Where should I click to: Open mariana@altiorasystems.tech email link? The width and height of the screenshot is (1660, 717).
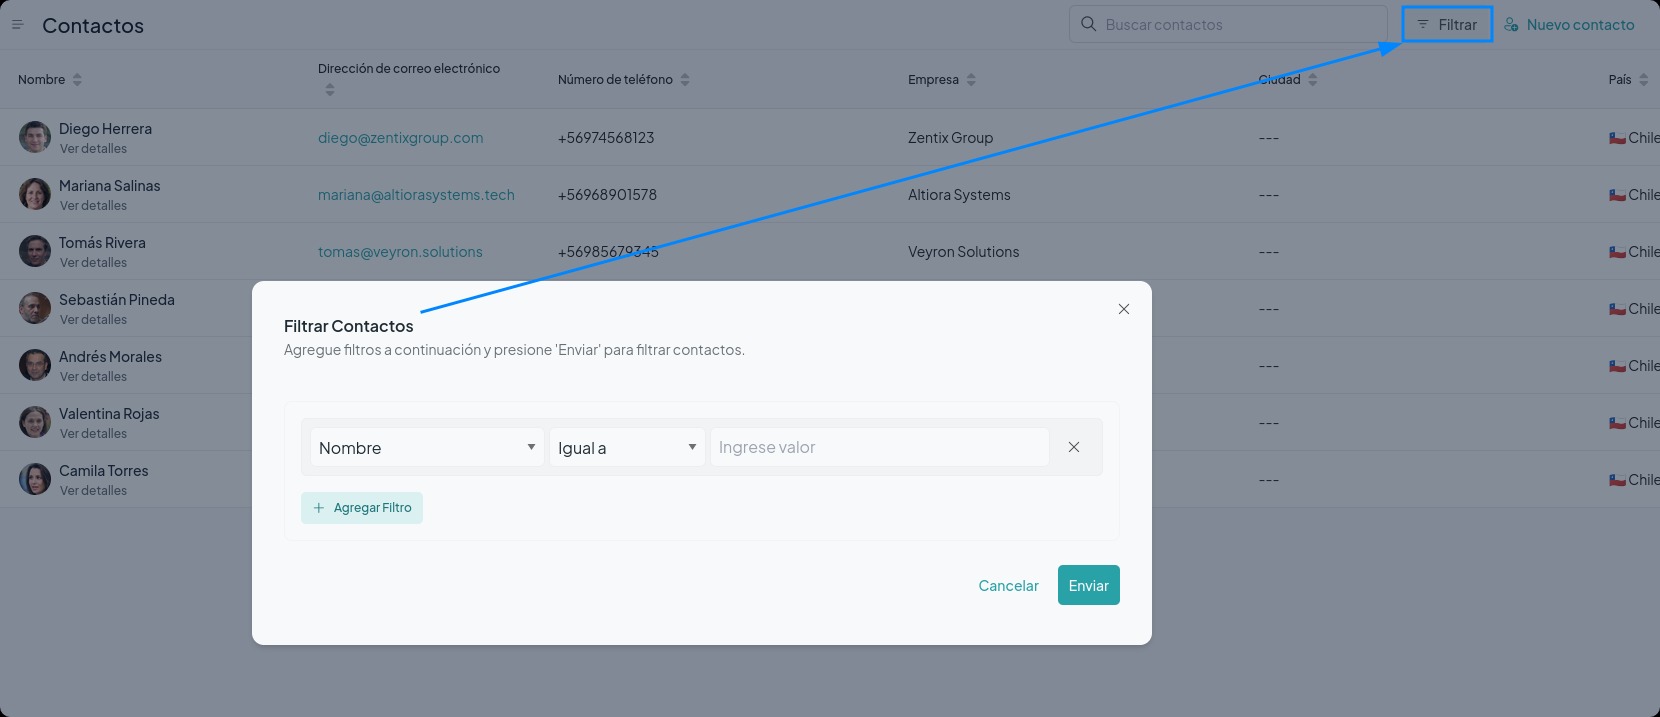416,195
